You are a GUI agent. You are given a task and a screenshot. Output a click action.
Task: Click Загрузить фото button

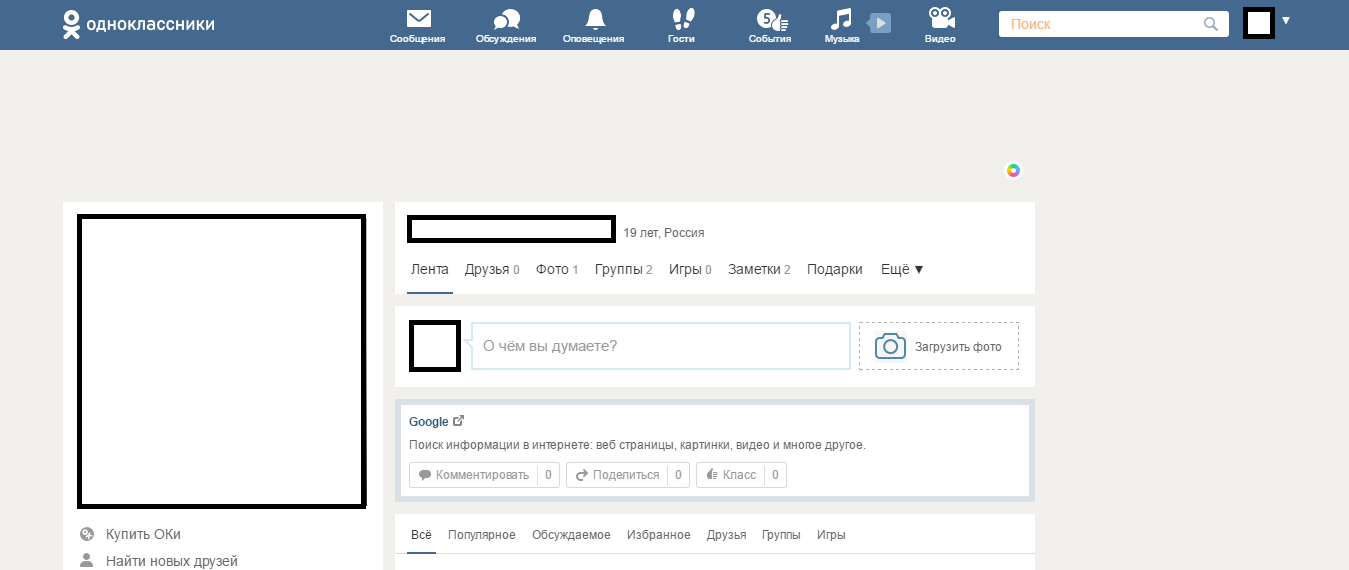point(939,346)
